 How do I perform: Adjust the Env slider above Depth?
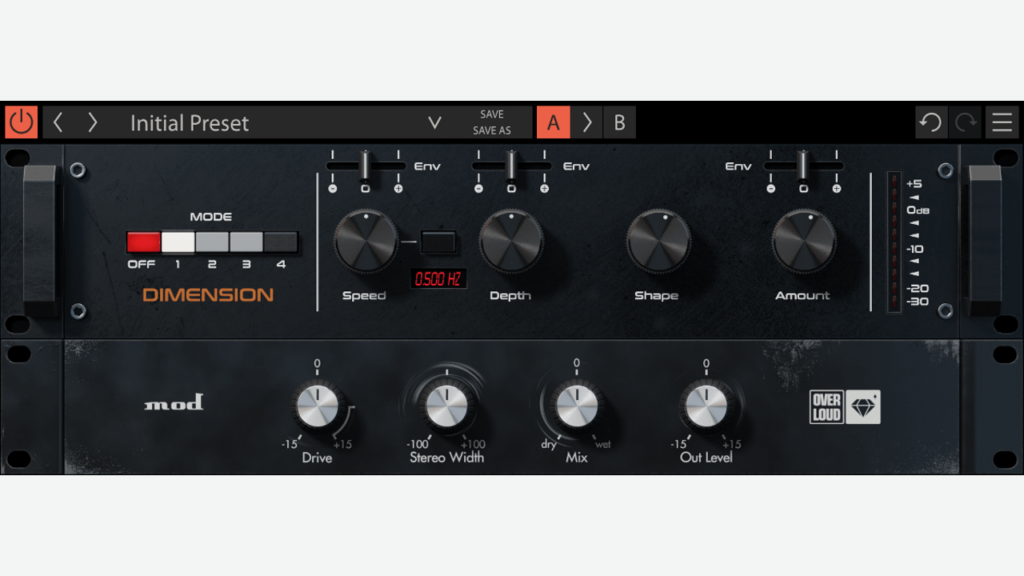[511, 166]
